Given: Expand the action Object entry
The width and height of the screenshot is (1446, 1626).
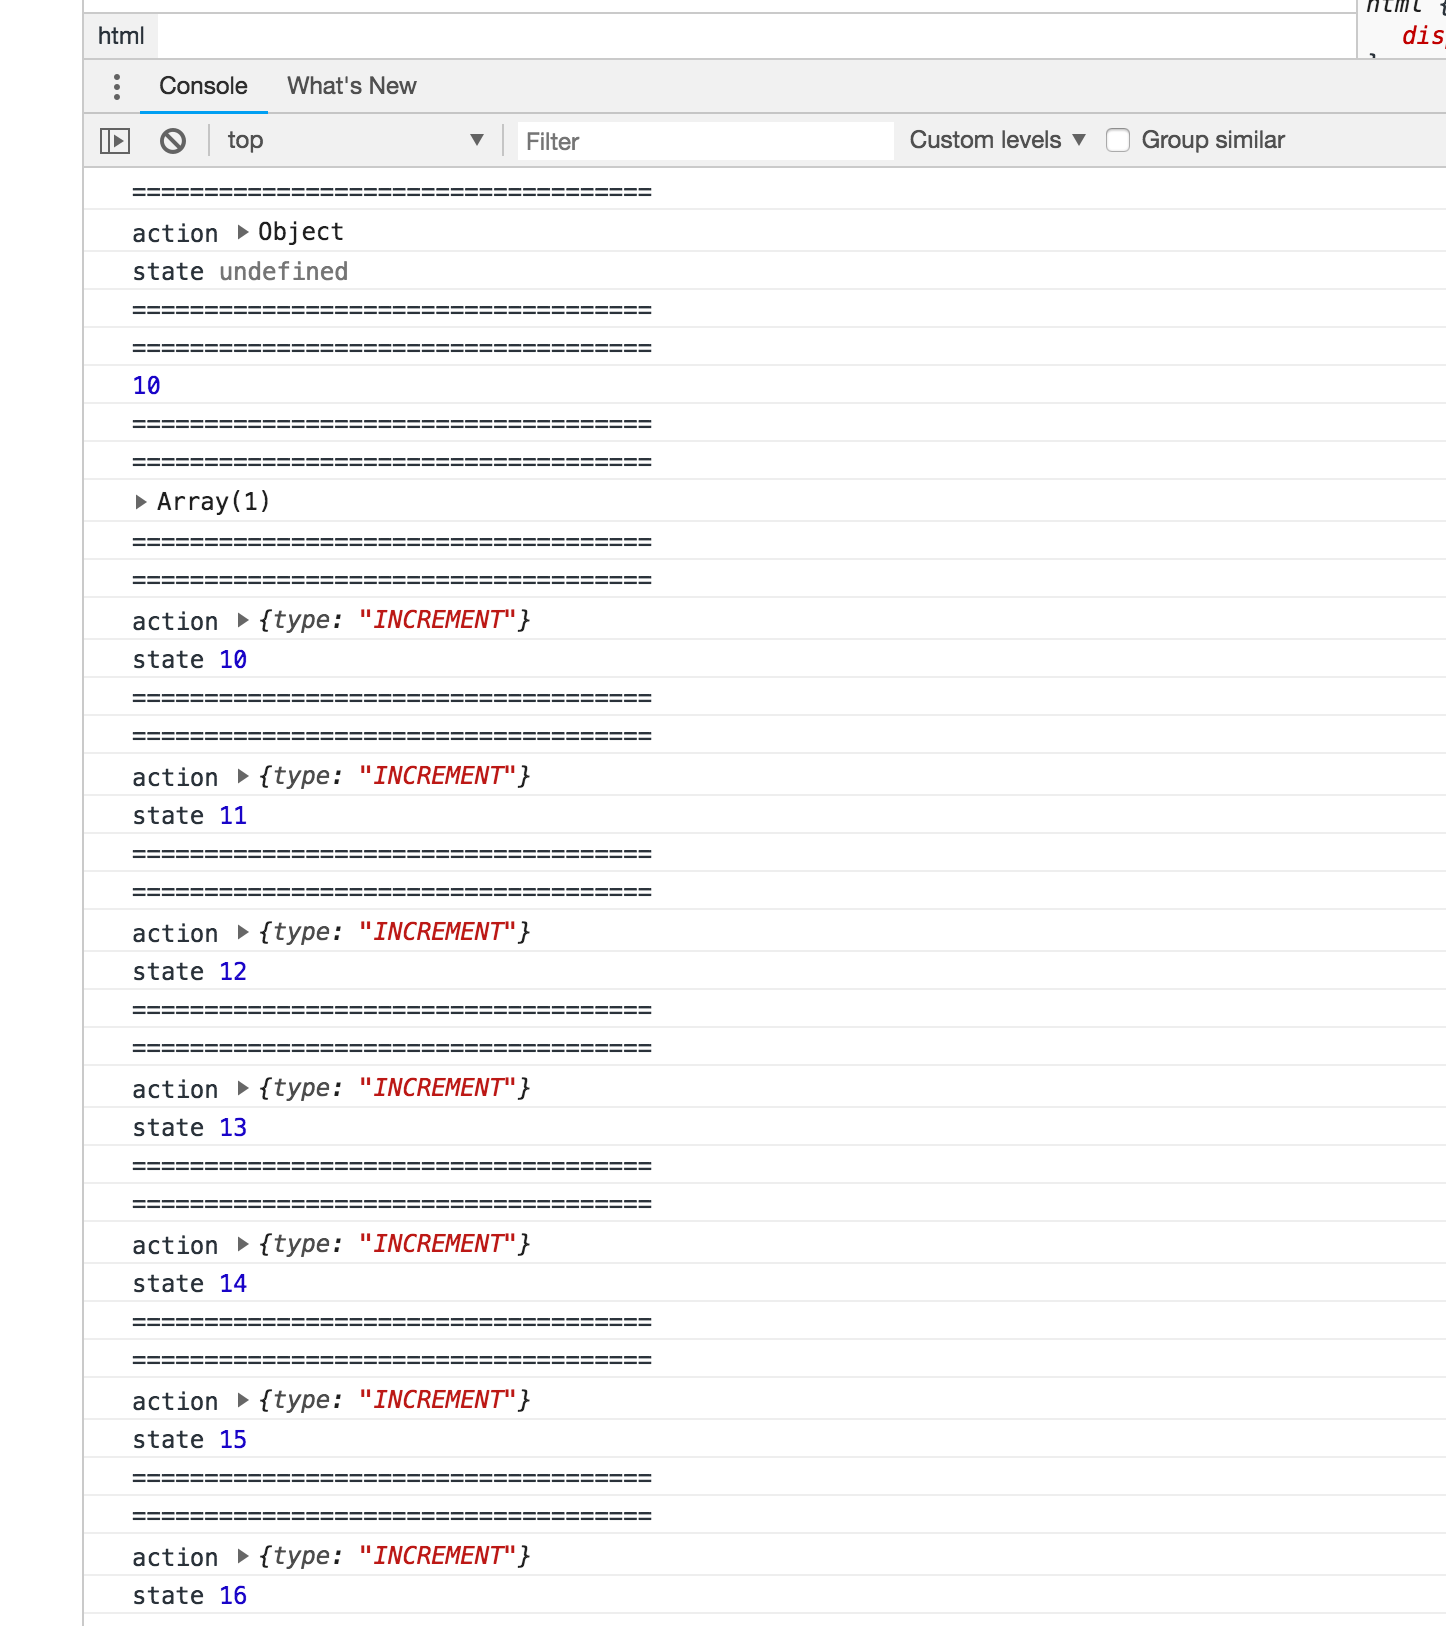Looking at the screenshot, I should [x=242, y=232].
